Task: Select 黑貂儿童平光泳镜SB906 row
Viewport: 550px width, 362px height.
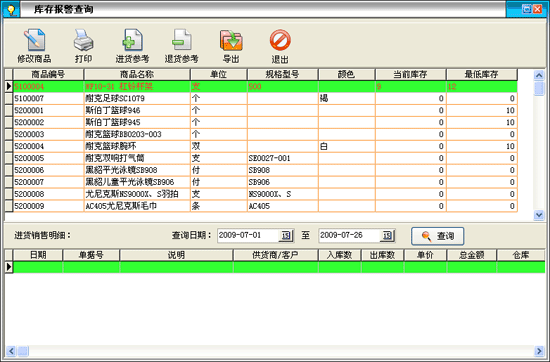Action: click(x=265, y=182)
